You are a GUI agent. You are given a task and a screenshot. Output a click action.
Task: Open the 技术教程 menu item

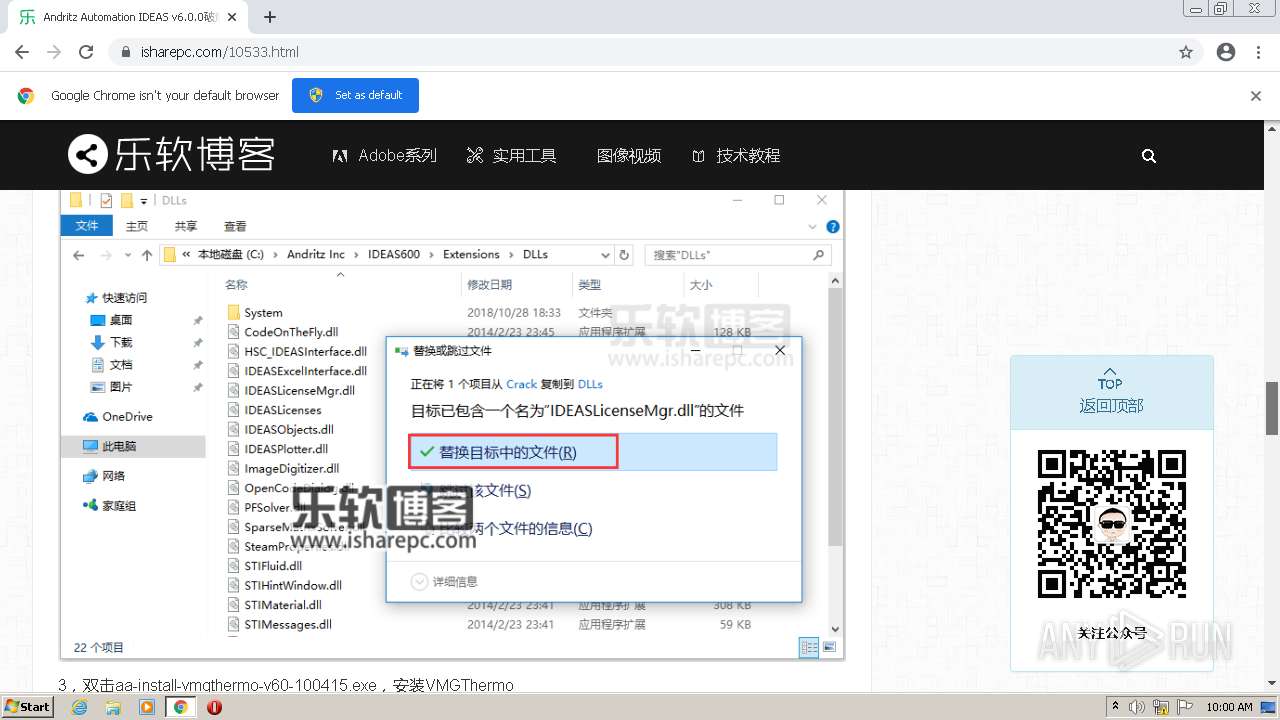click(736, 155)
